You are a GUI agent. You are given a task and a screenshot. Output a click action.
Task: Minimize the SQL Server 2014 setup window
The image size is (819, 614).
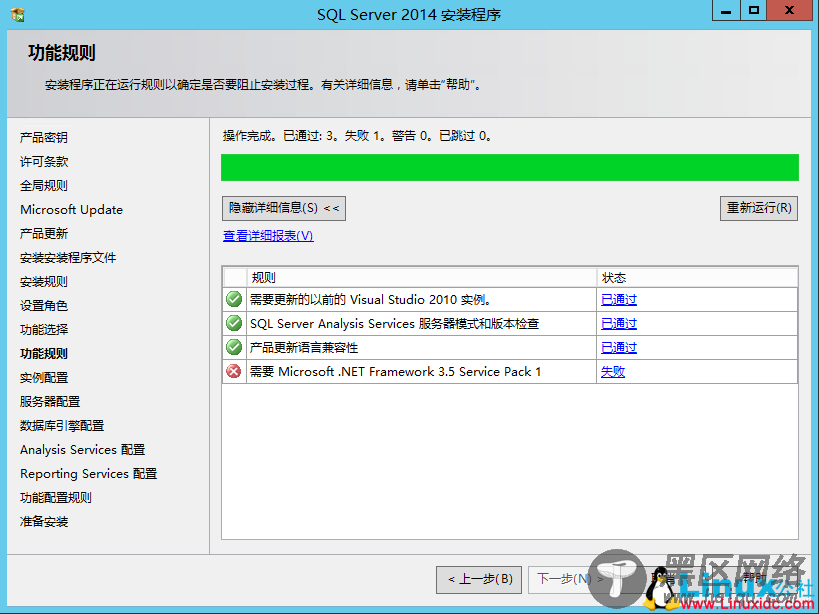coord(726,10)
